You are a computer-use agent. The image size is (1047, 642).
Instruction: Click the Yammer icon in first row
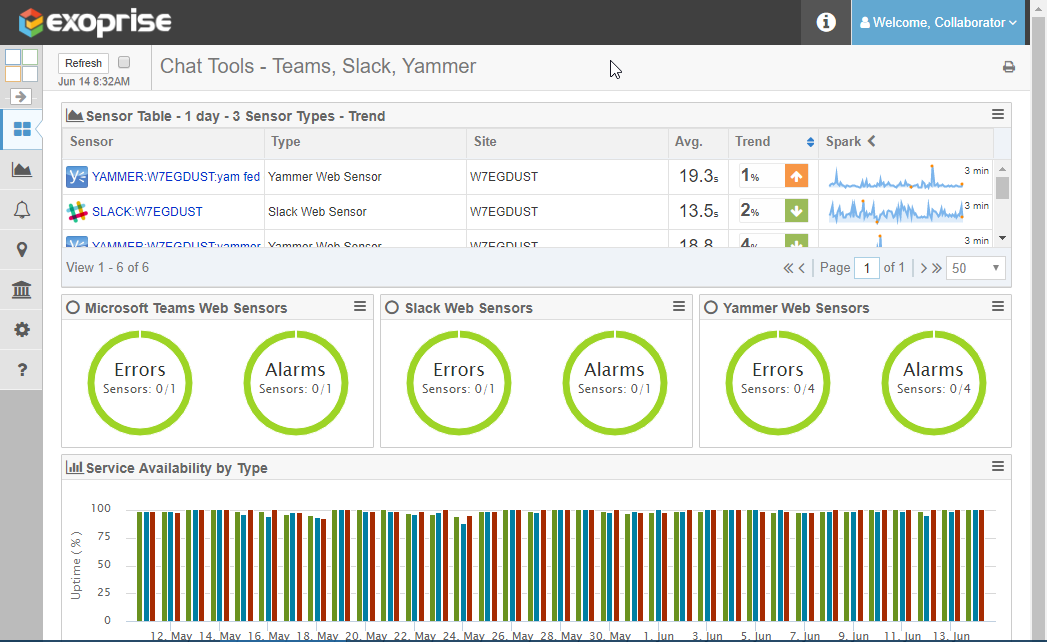(x=77, y=177)
